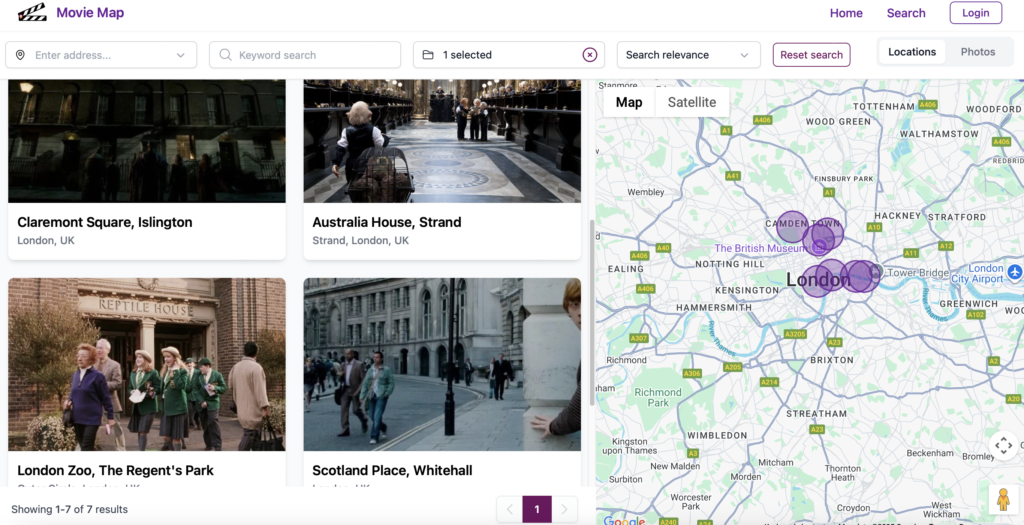
Task: Click the folder icon in category filter
Action: pos(428,55)
